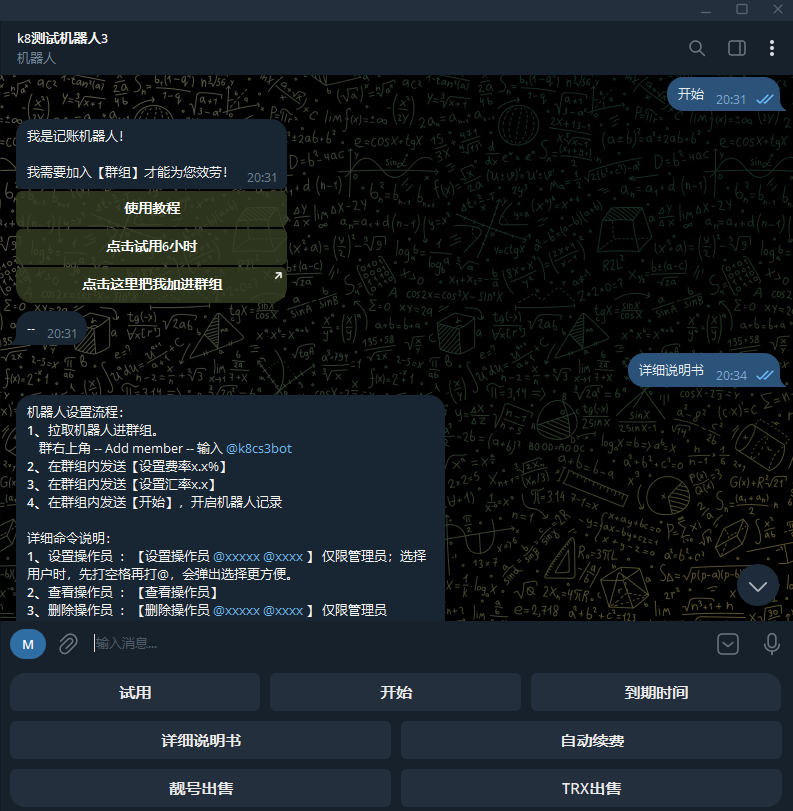Open the @k8cs3bot mention link
Viewport: 793px width, 811px height.
click(259, 448)
